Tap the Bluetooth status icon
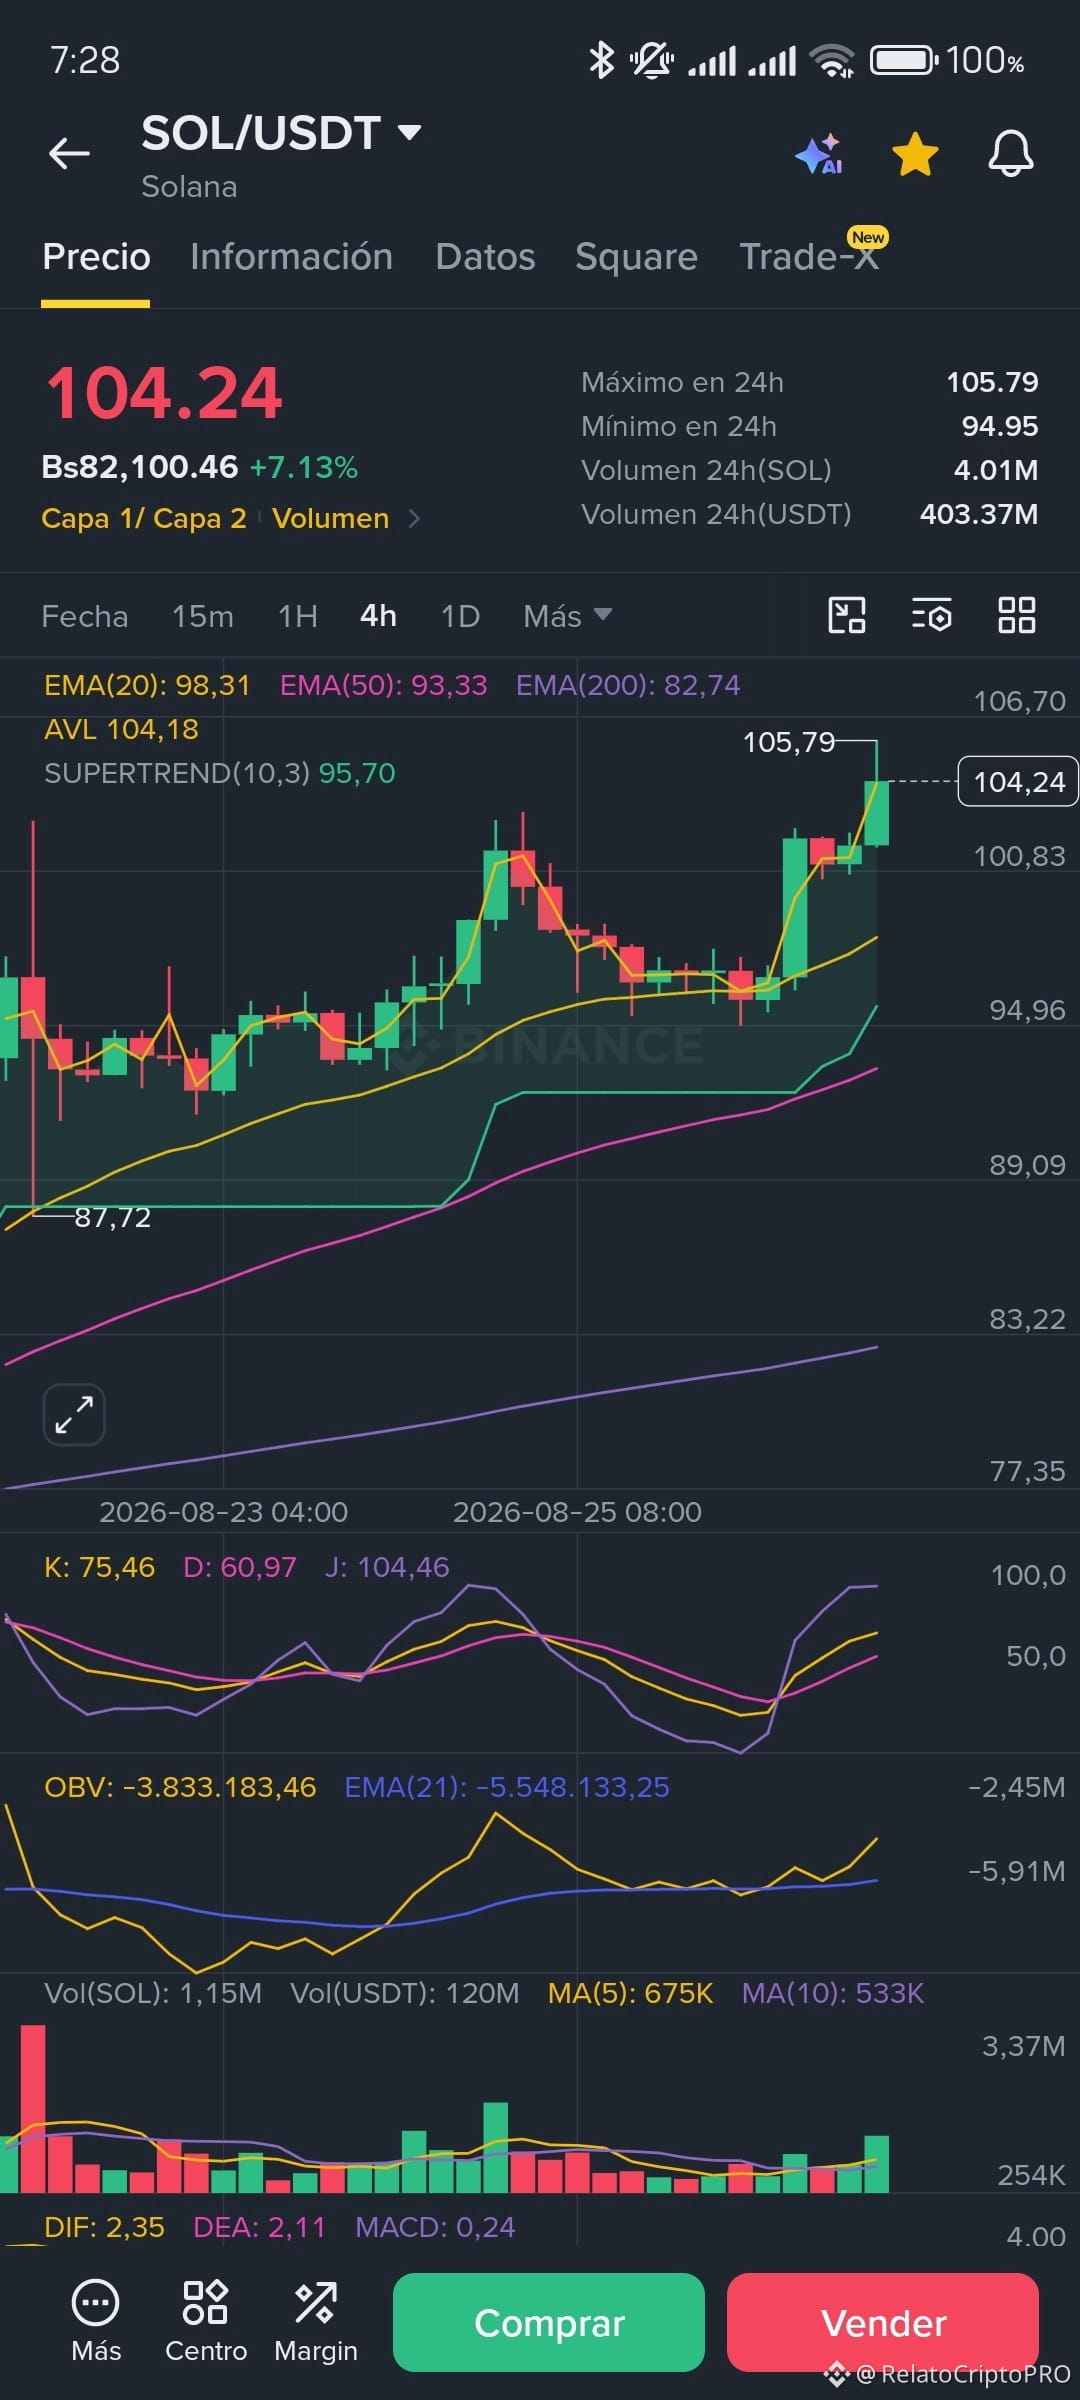Image resolution: width=1080 pixels, height=2400 pixels. coord(601,60)
